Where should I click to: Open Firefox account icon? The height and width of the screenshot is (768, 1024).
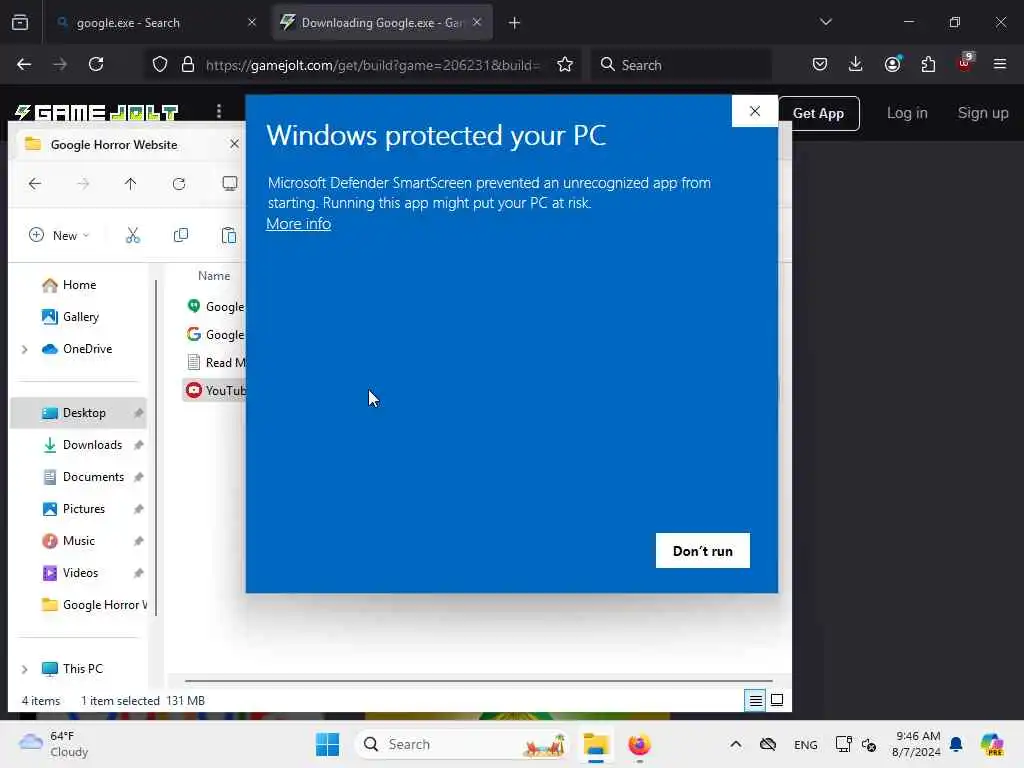892,64
